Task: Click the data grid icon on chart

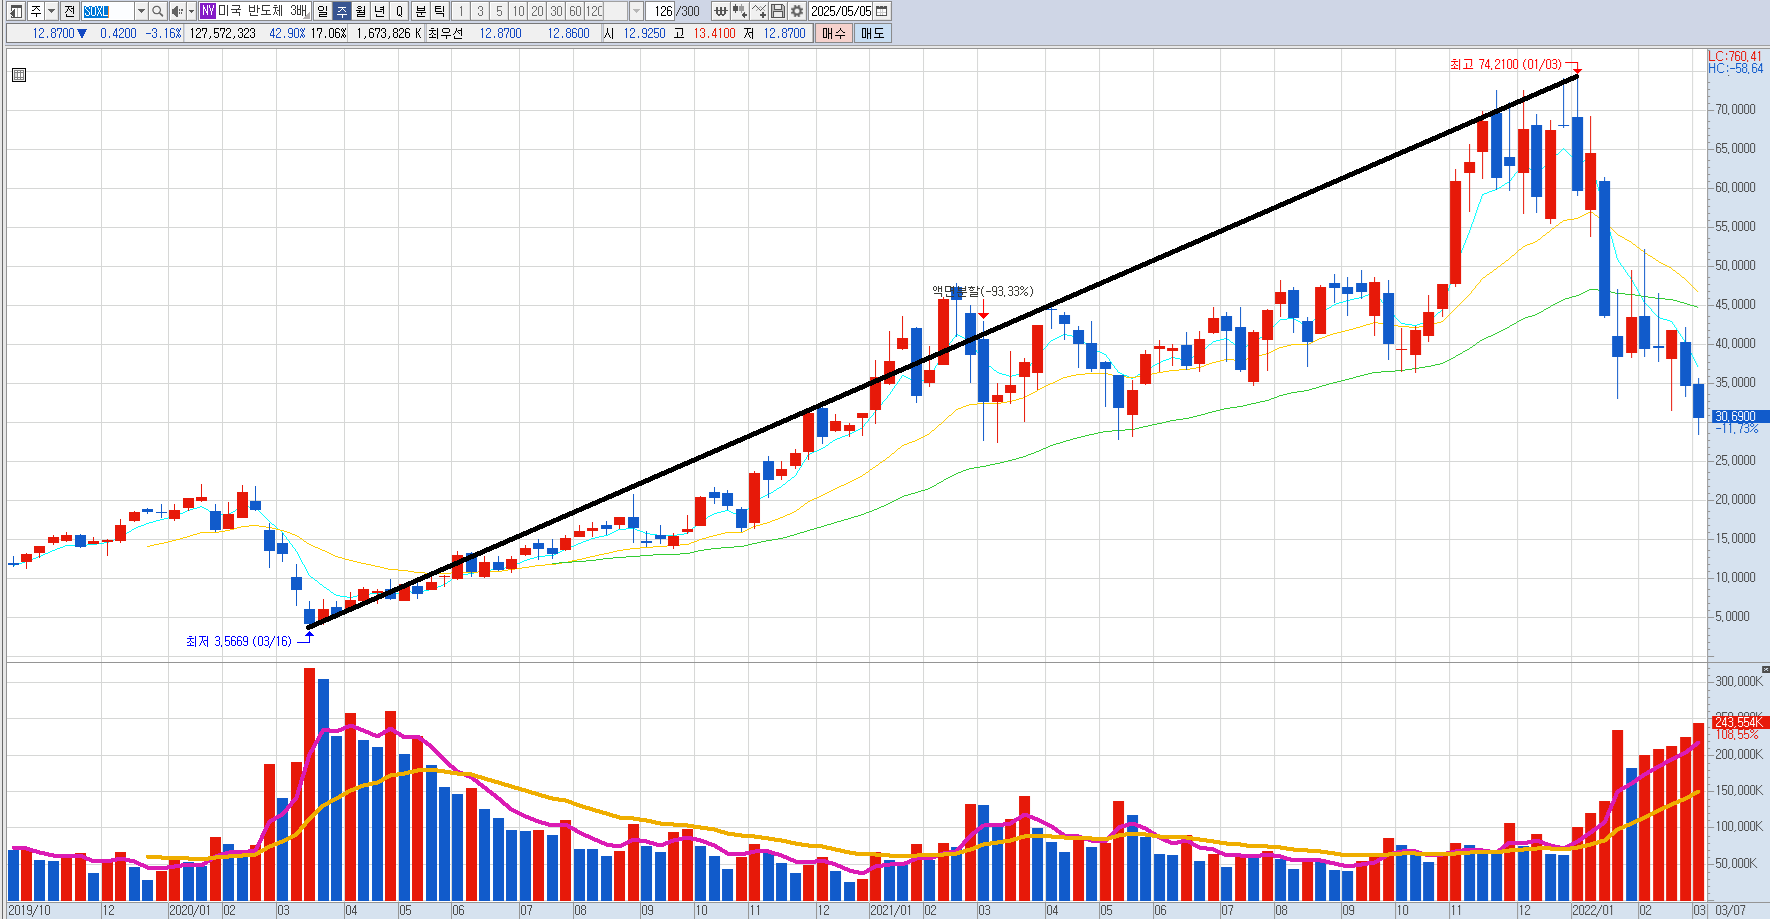Action: [x=19, y=75]
